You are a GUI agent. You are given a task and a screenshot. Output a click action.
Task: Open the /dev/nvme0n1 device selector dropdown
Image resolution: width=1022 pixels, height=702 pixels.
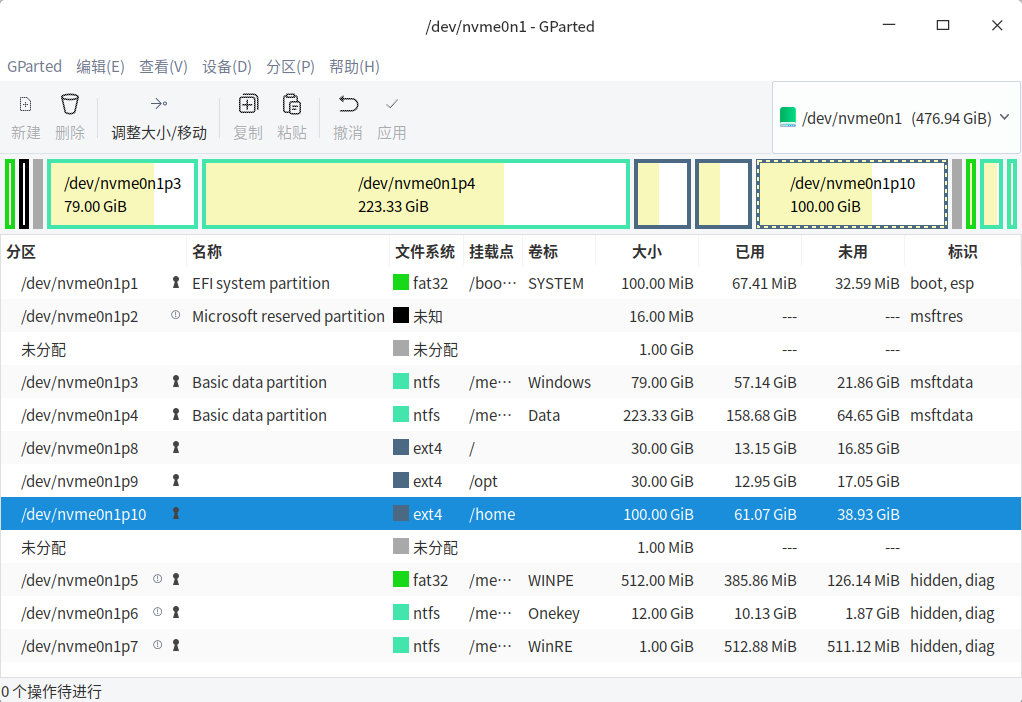coord(895,116)
